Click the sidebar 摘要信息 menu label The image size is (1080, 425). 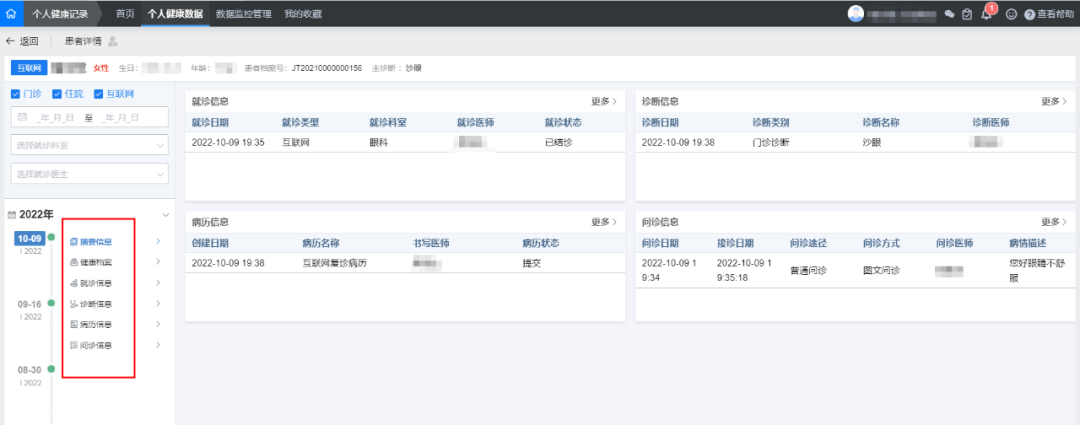click(x=96, y=242)
